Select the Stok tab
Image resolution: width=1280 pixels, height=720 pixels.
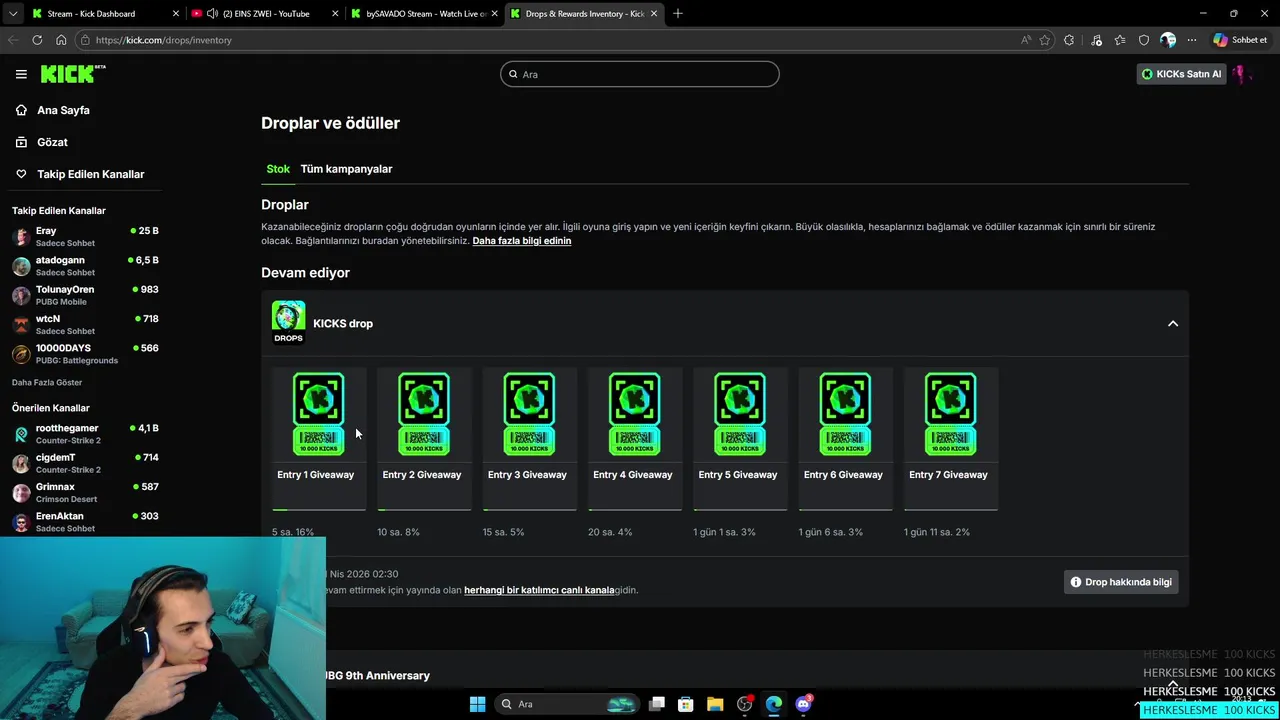(x=278, y=169)
